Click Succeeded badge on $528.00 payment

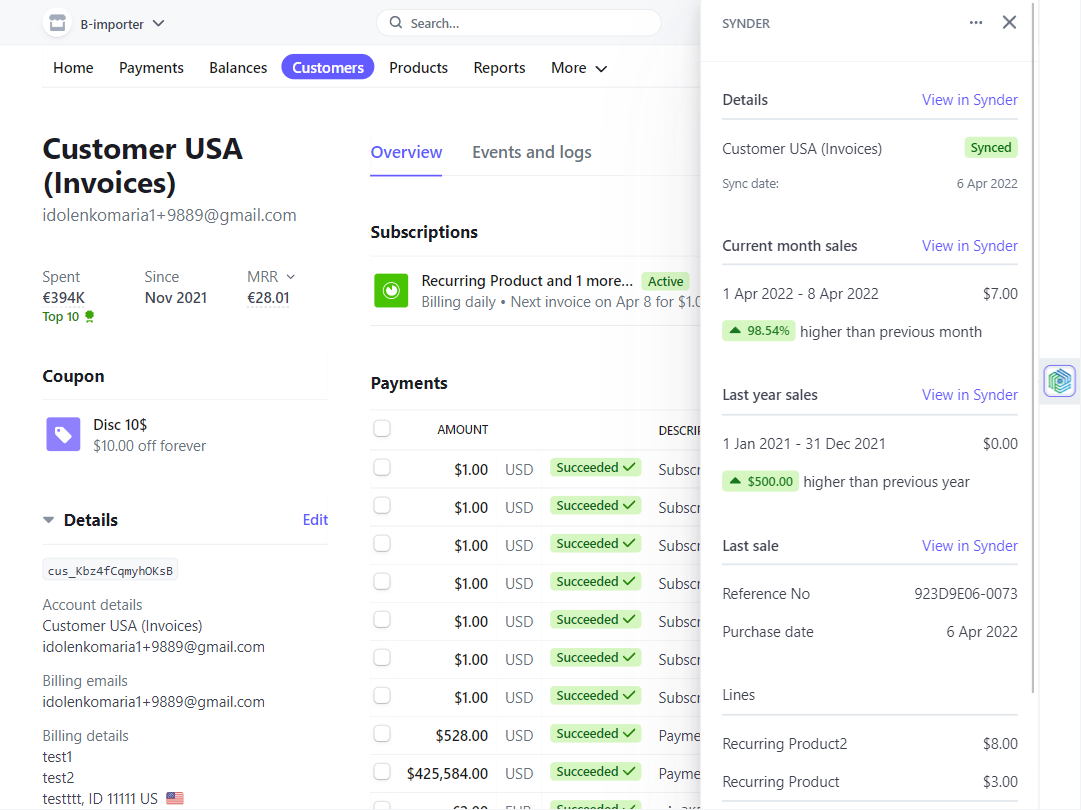point(596,733)
